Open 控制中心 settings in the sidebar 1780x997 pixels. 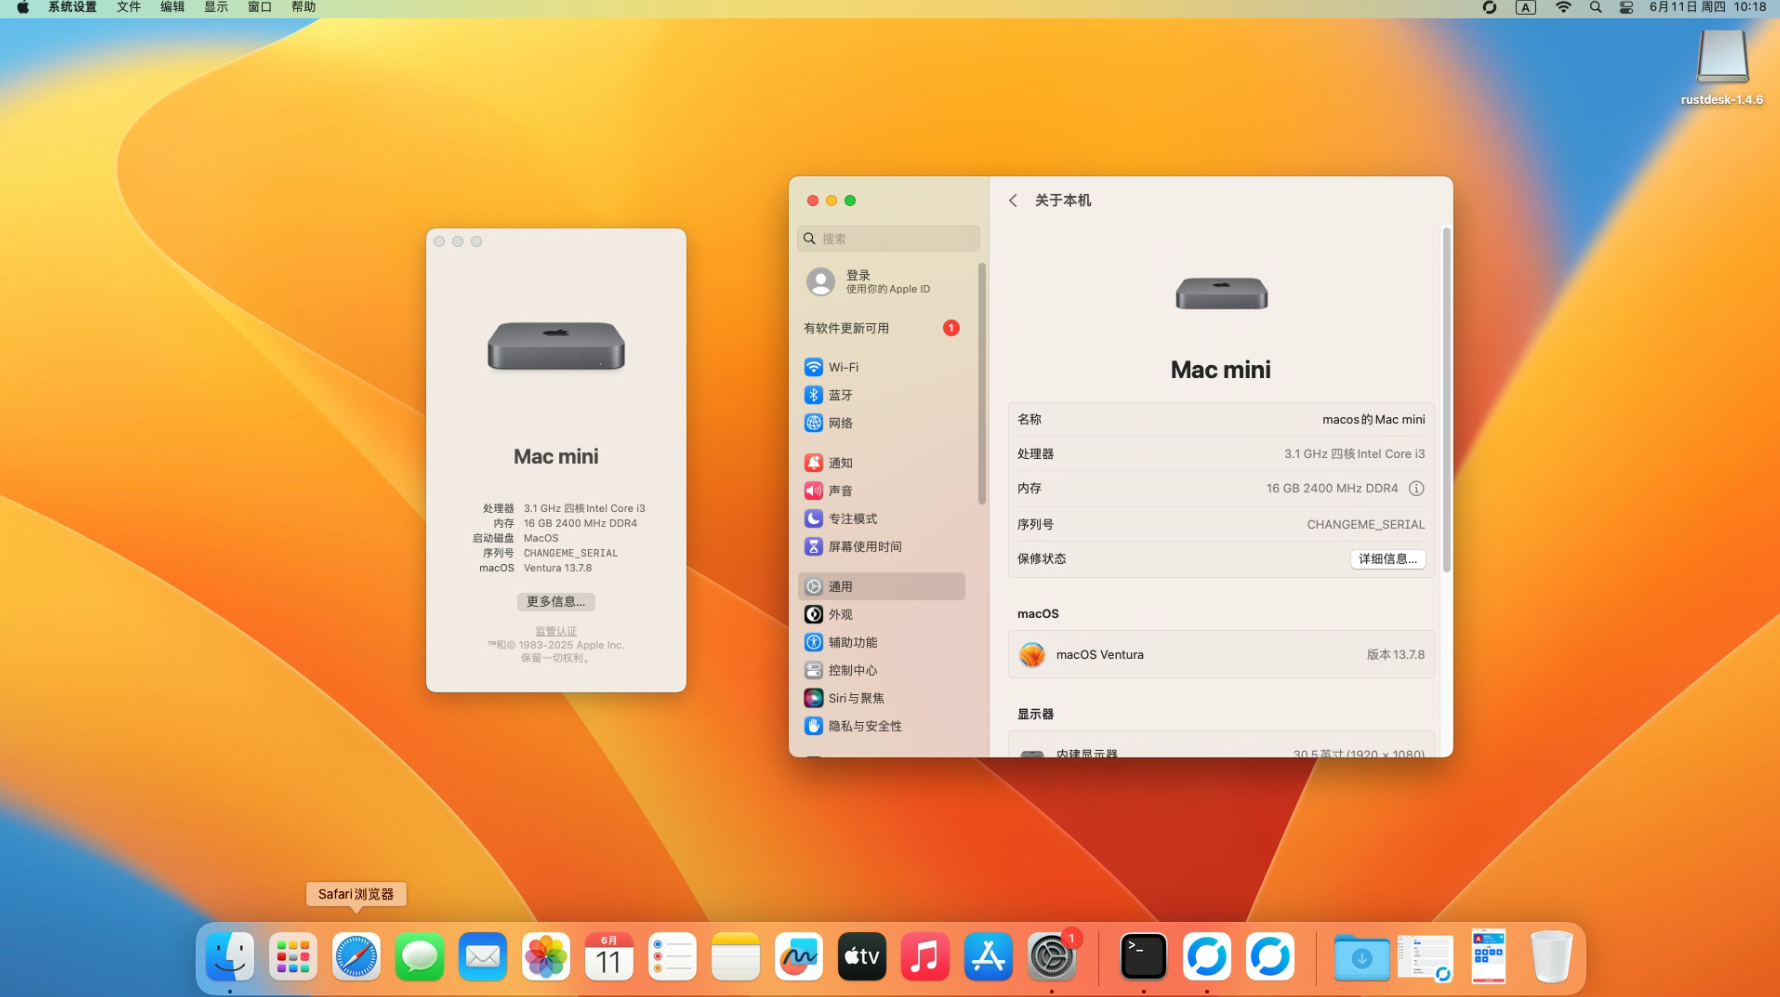pos(882,671)
